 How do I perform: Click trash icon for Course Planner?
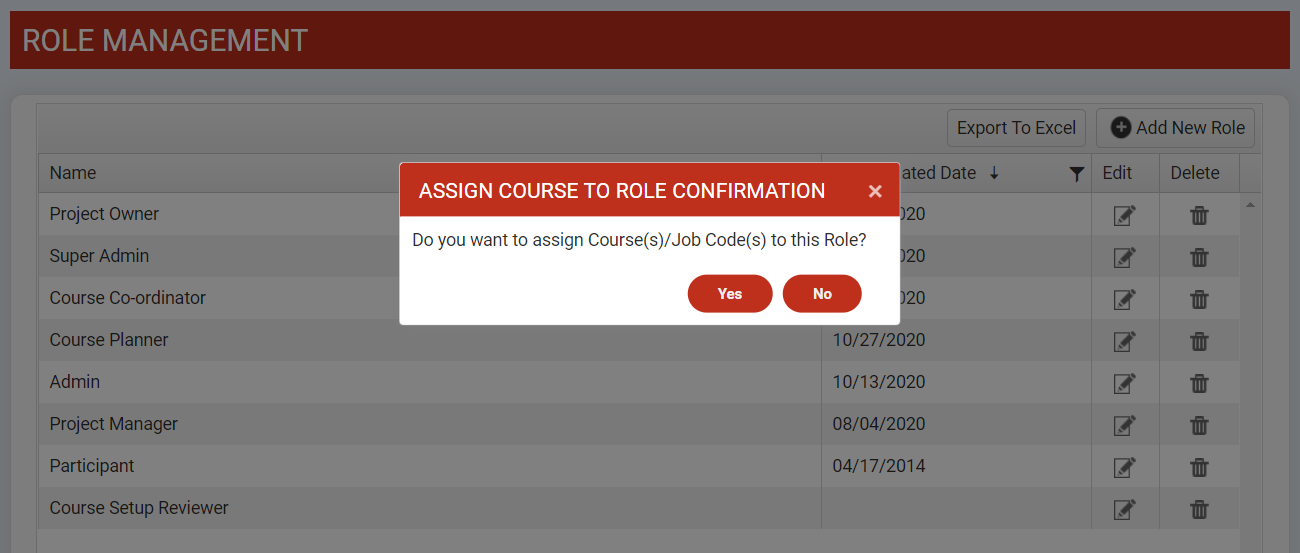[1199, 341]
